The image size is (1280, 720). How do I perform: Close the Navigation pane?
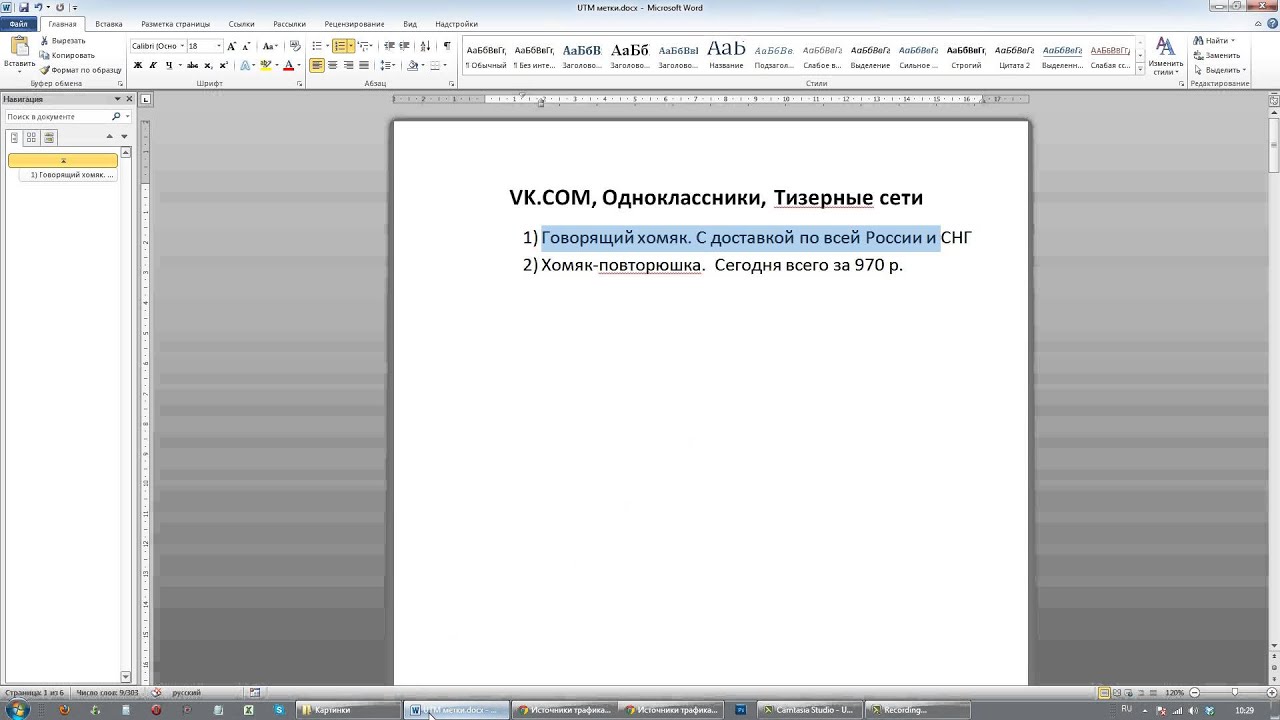click(x=129, y=99)
